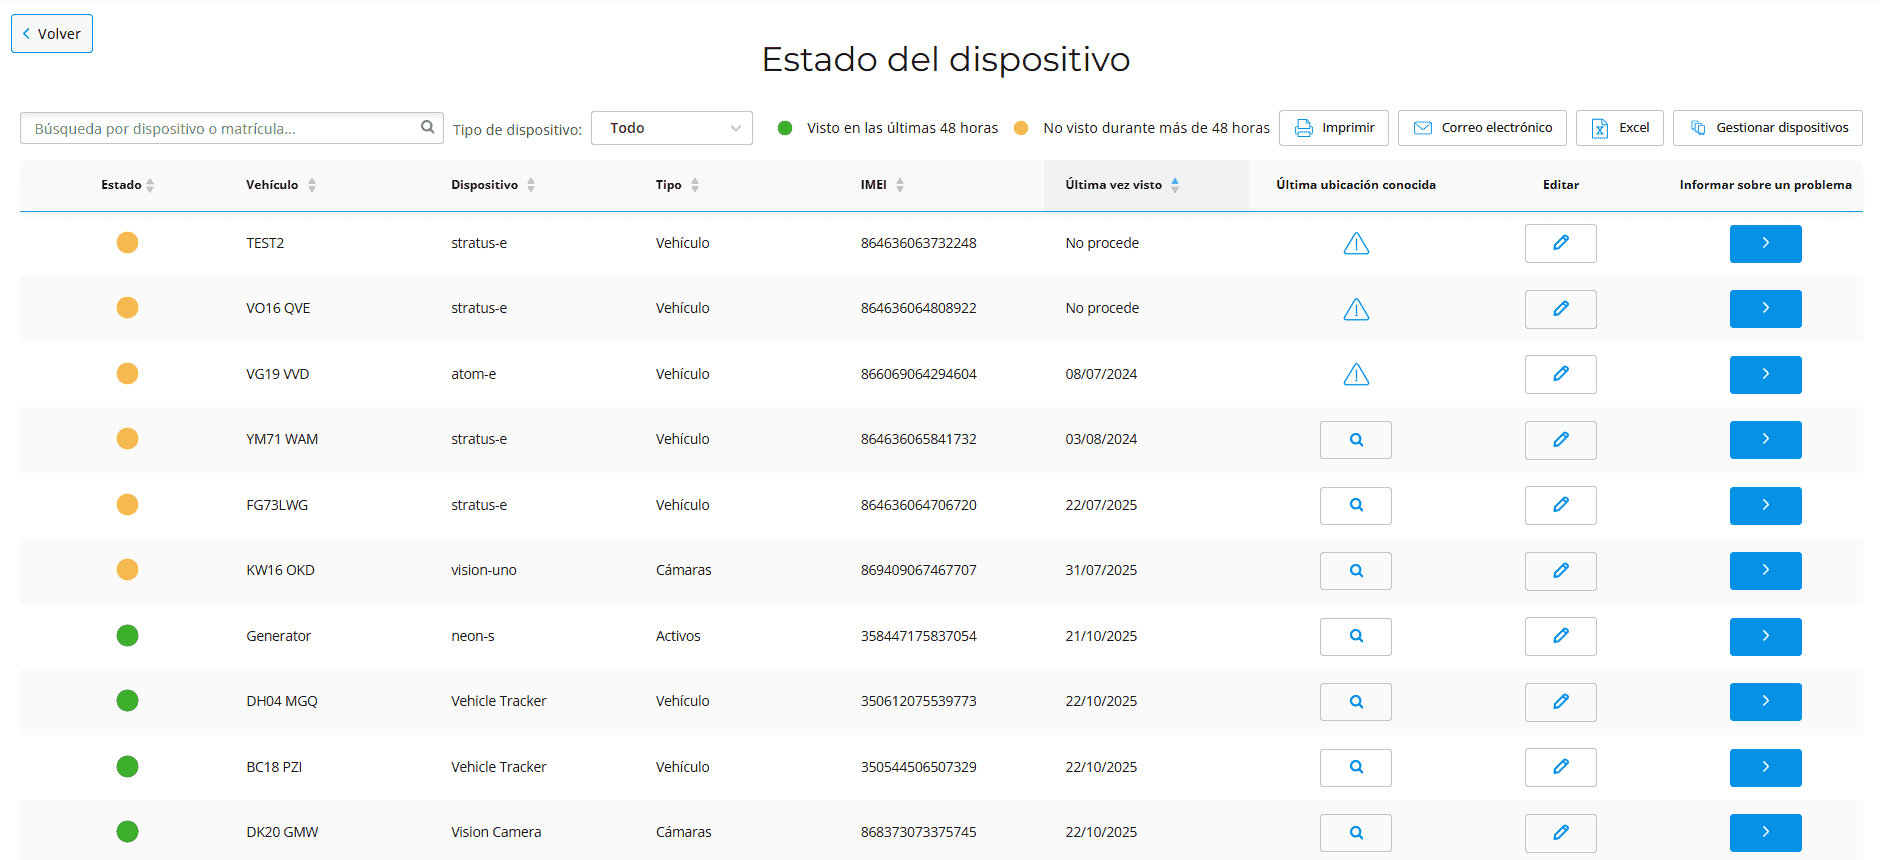Screen dimensions: 1880x860
Task: Click the green status dot for BC18 PZI
Action: (127, 767)
